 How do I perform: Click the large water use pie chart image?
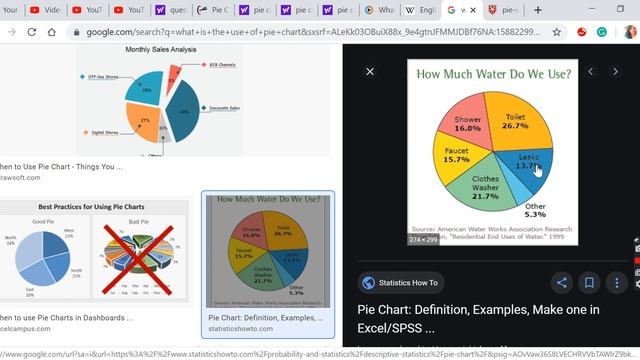(x=493, y=152)
